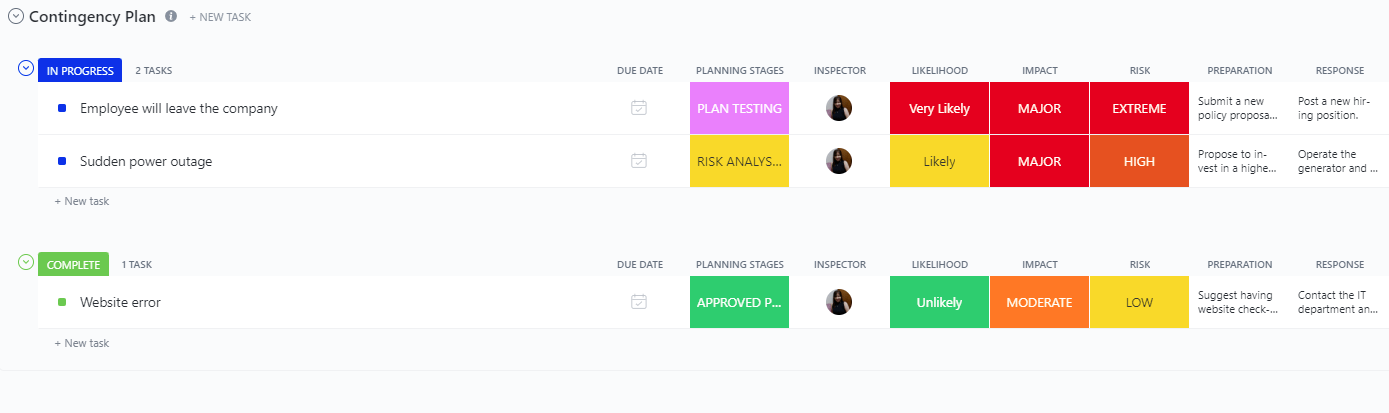Add new task under Complete group

pyautogui.click(x=82, y=343)
